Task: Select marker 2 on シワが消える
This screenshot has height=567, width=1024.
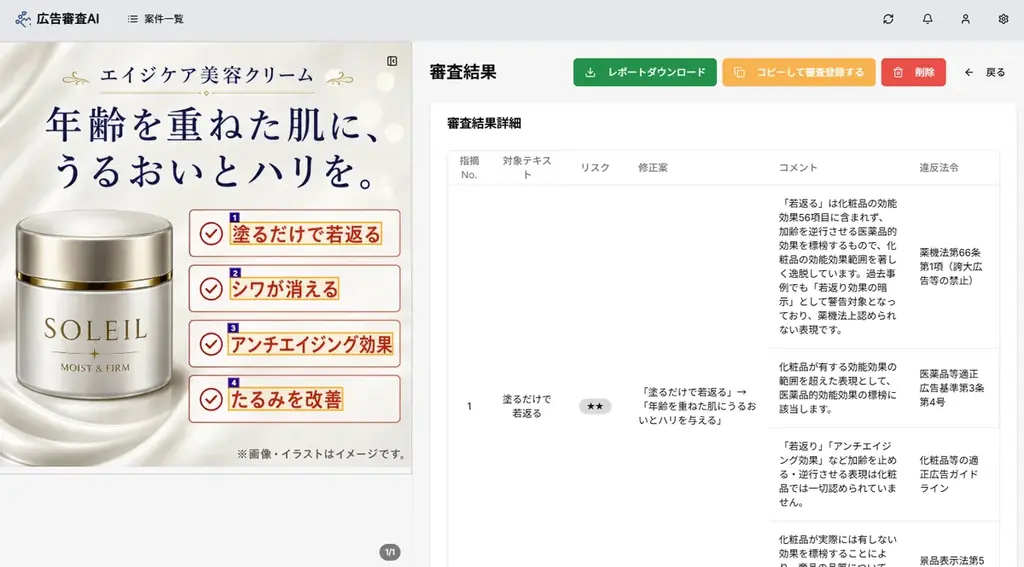Action: tap(235, 273)
